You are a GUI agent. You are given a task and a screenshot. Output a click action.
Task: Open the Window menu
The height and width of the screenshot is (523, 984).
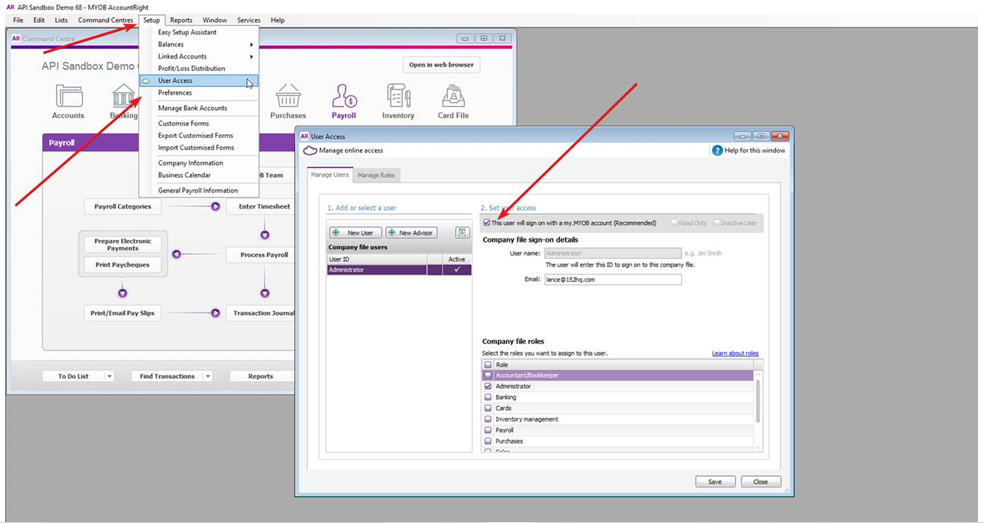point(215,20)
